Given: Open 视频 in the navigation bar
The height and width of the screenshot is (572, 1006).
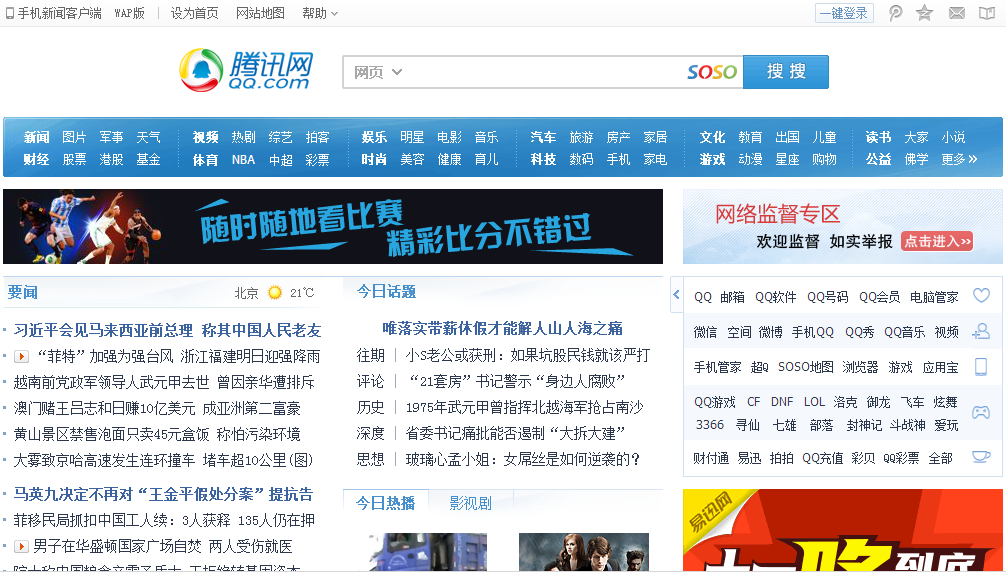Looking at the screenshot, I should click(x=205, y=137).
